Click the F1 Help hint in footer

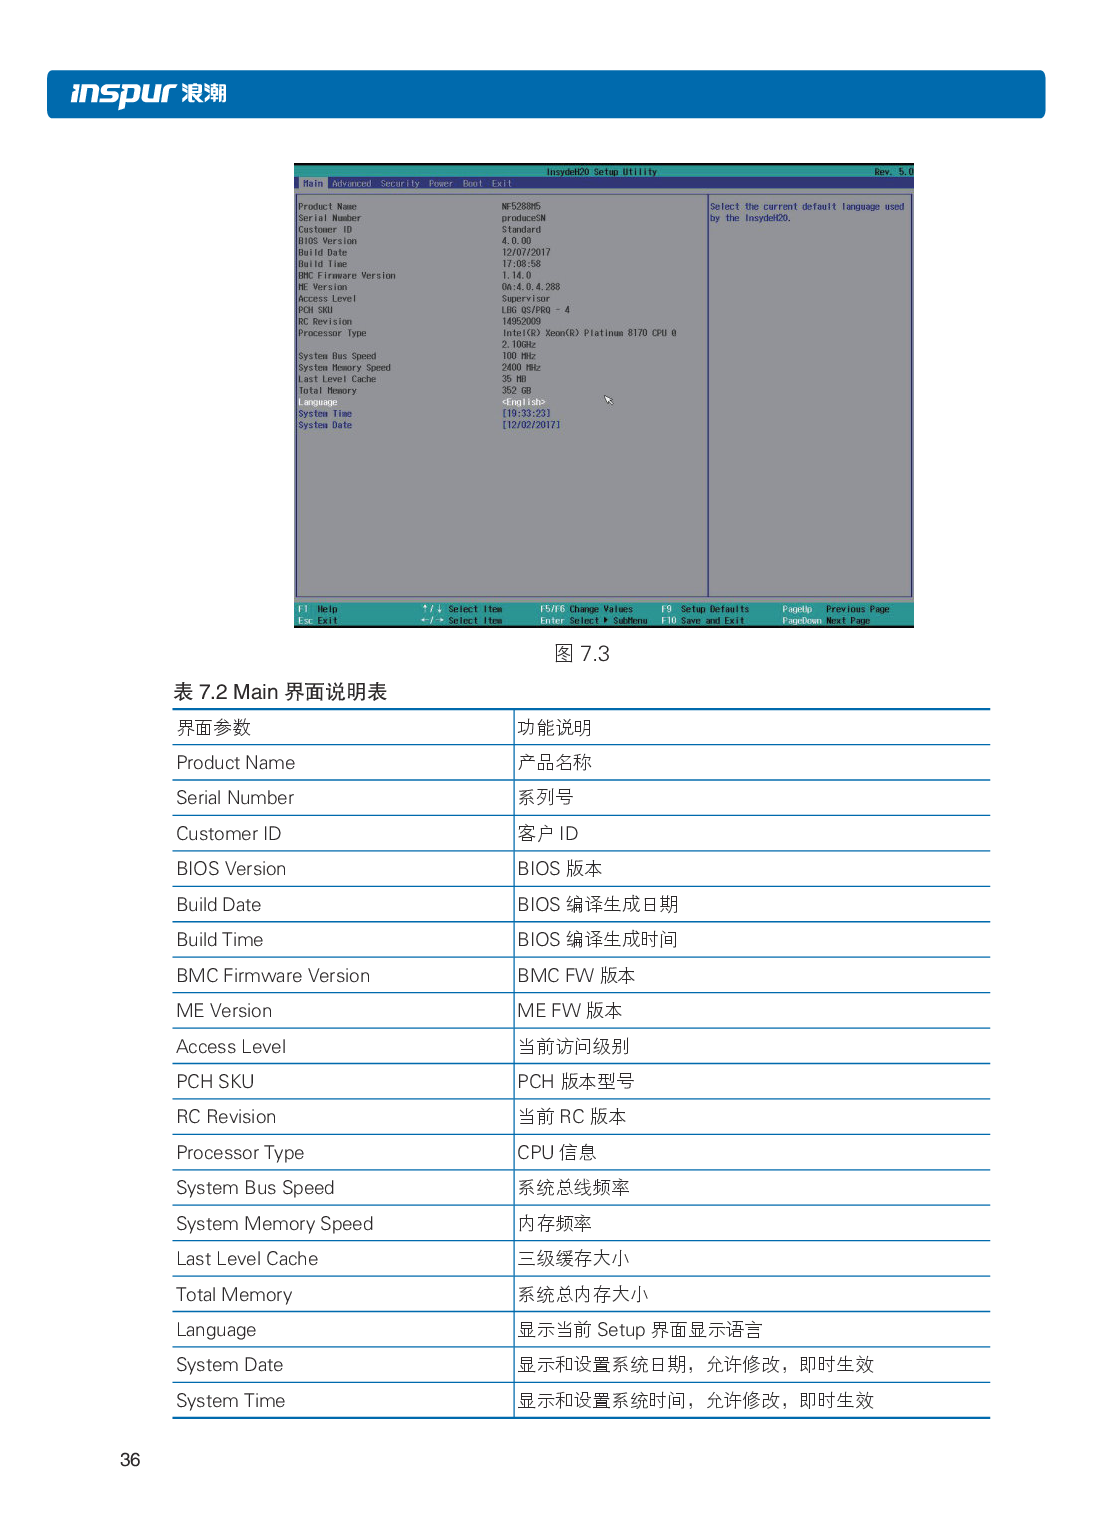point(318,609)
